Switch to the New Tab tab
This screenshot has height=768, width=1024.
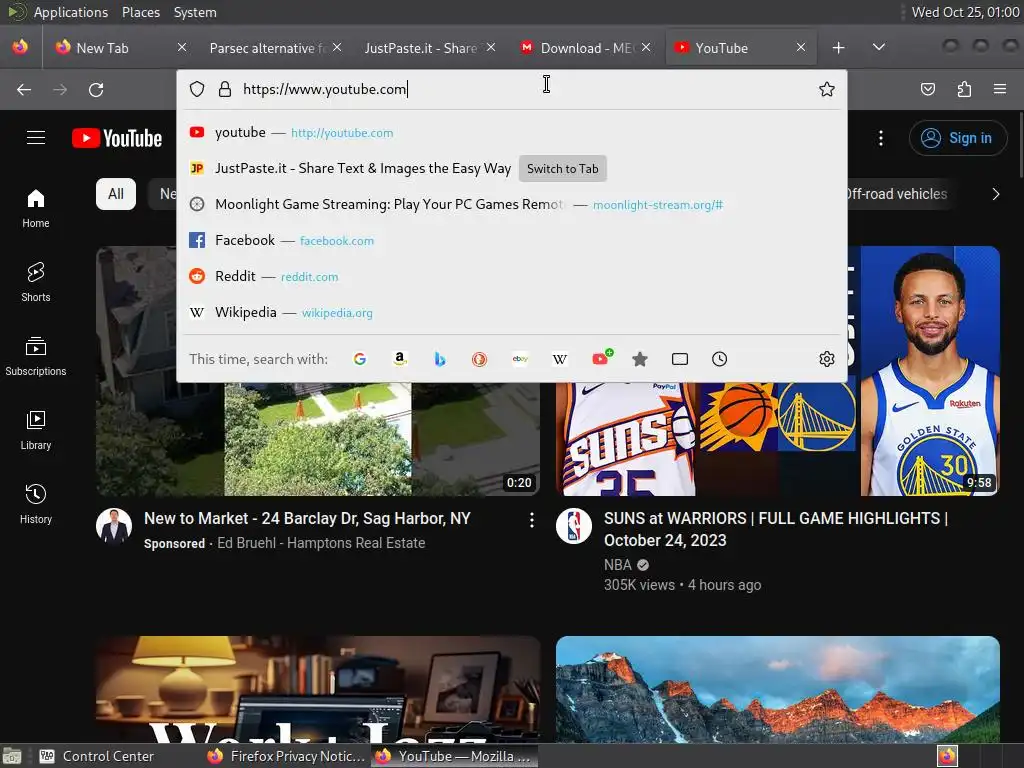click(x=118, y=48)
